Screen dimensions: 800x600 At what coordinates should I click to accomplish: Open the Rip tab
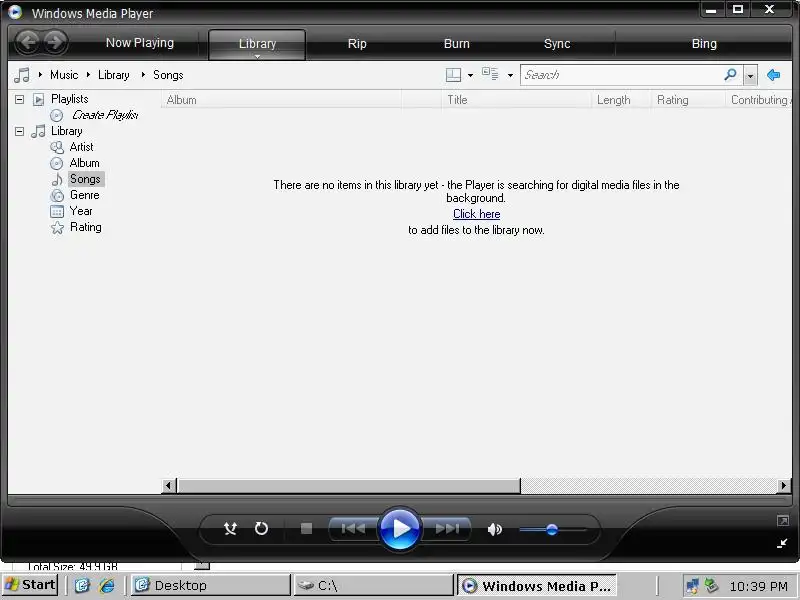357,44
